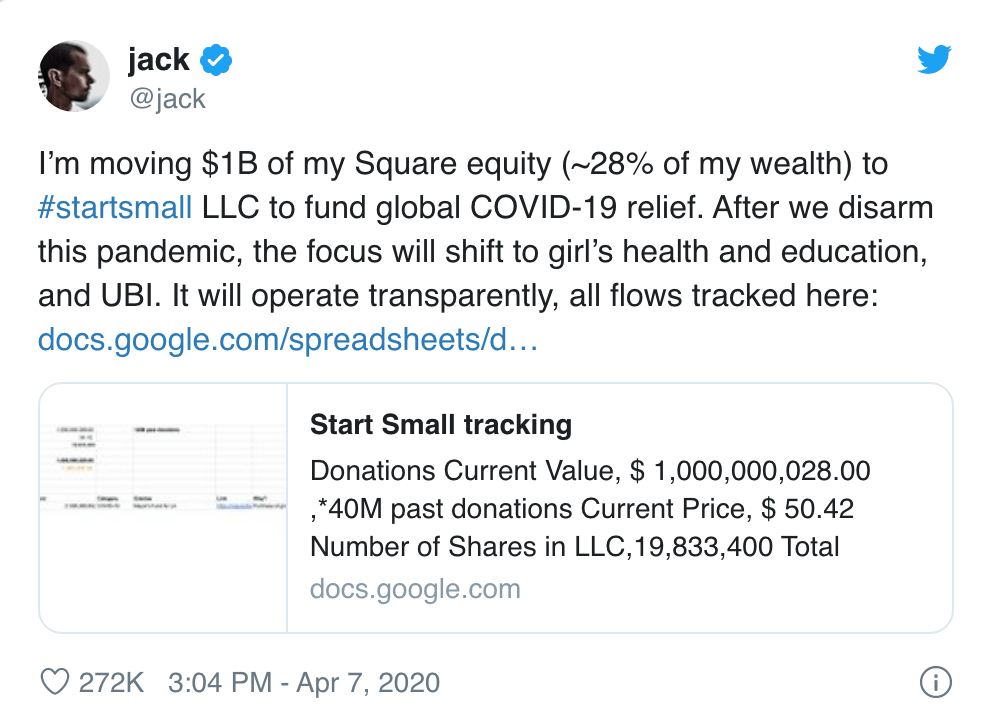Click the grey docs.google.com card domain

click(415, 588)
